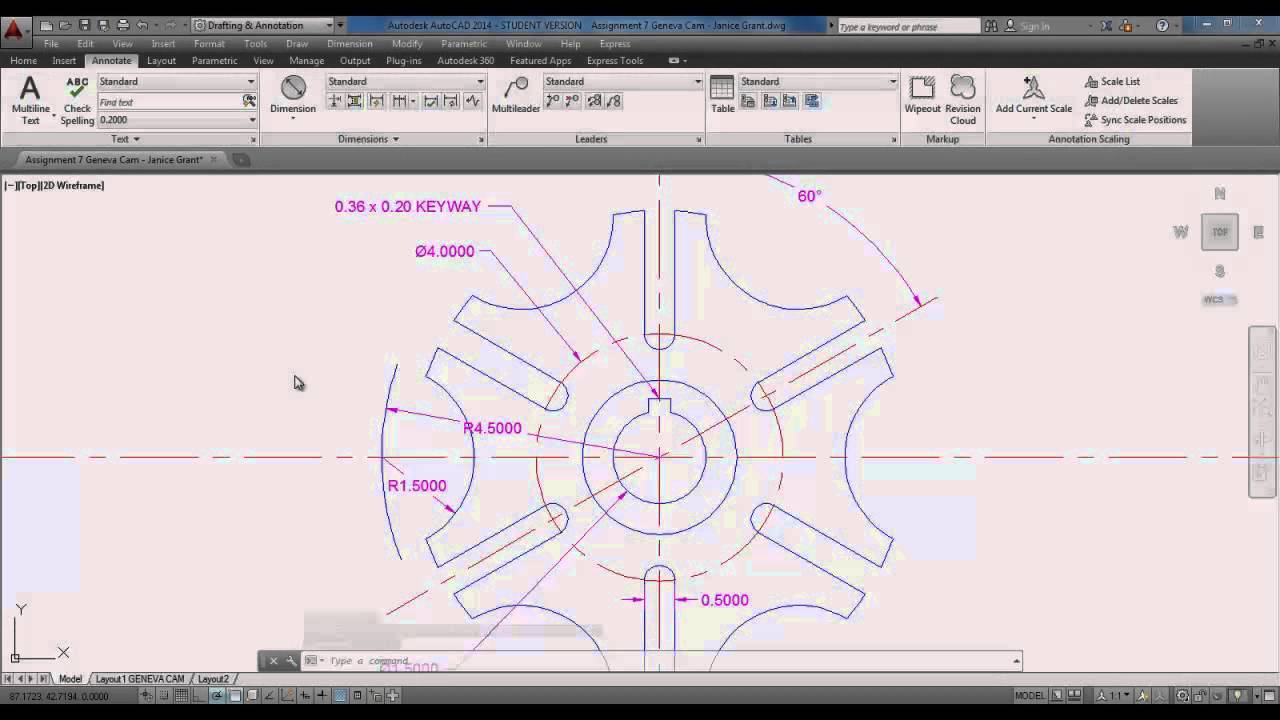Click the Undo arrow in Quick Access toolbar
Viewport: 1280px width, 720px height.
[141, 25]
